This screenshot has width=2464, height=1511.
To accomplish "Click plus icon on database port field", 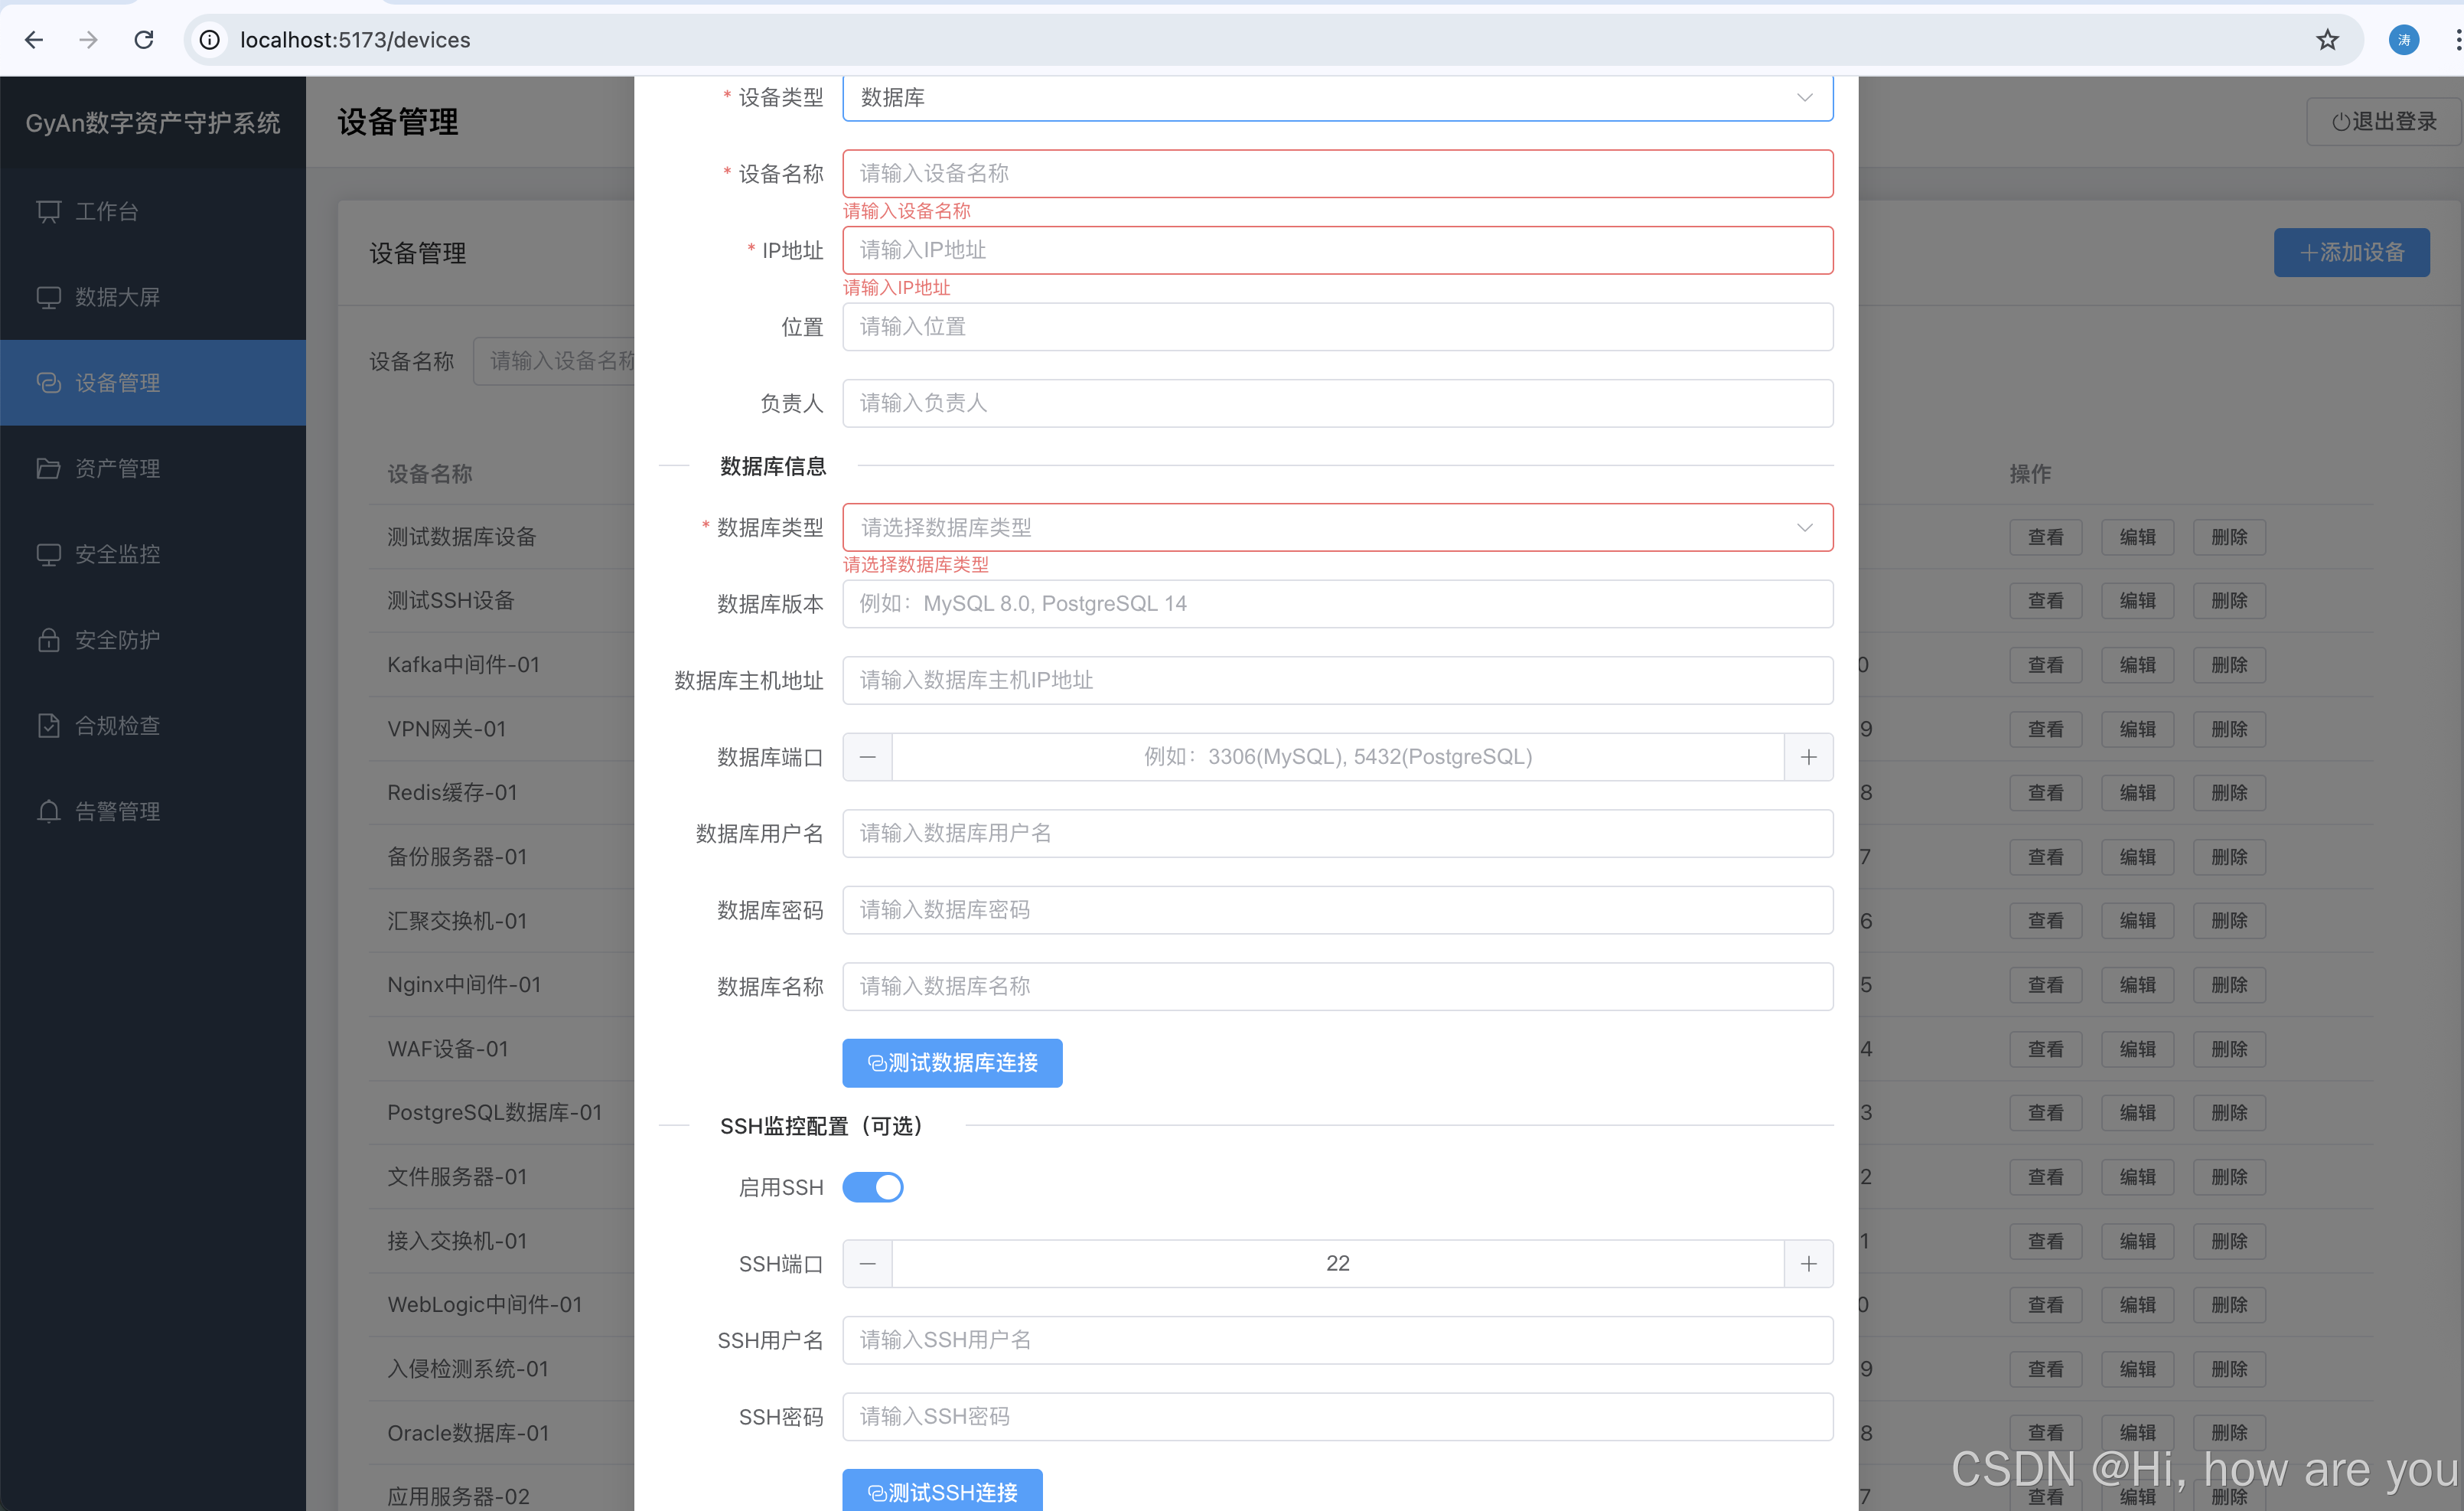I will click(x=1808, y=757).
